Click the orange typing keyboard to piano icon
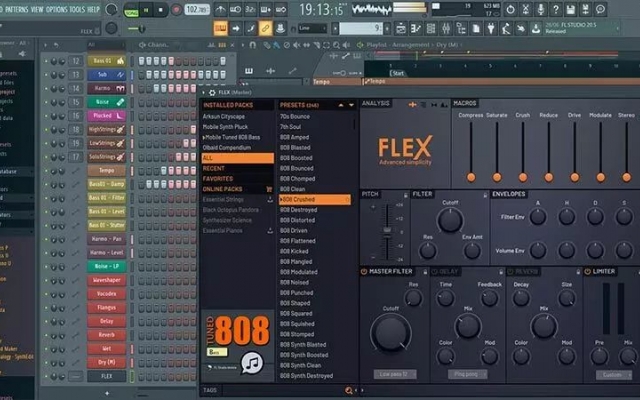This screenshot has width=640, height=400. (x=220, y=29)
